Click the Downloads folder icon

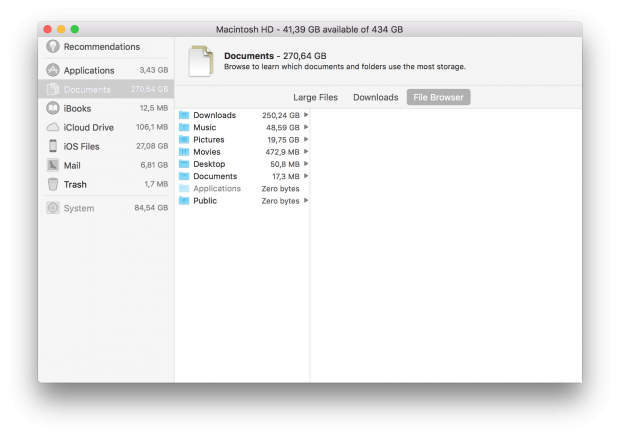[x=184, y=115]
